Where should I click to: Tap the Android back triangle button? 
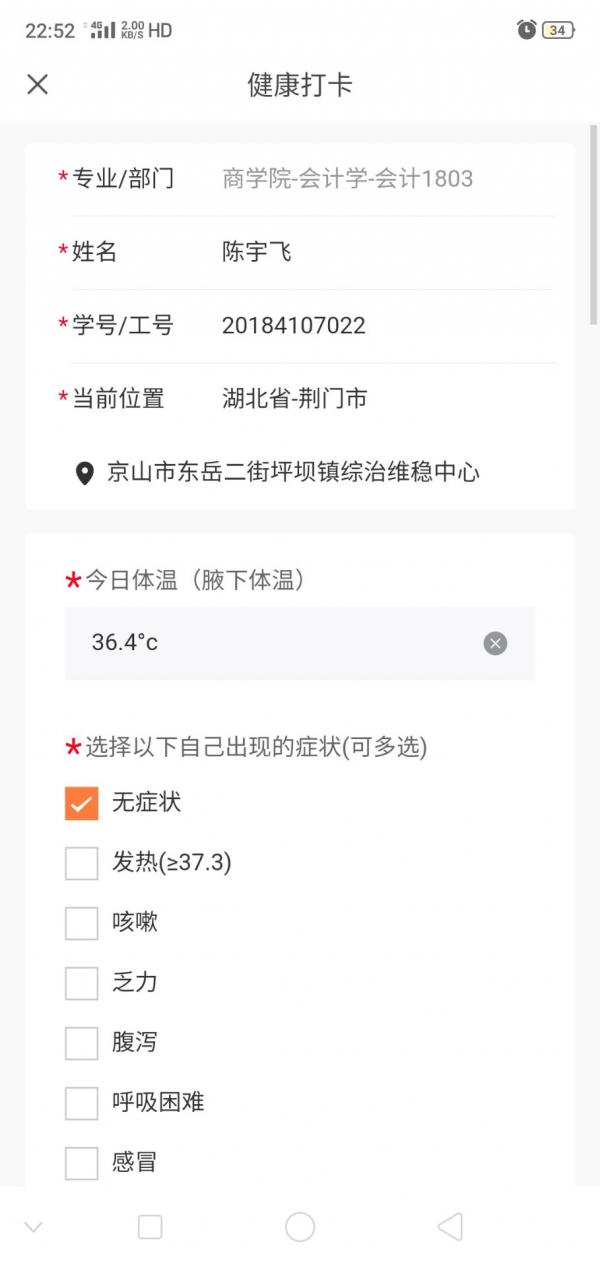tap(450, 1226)
